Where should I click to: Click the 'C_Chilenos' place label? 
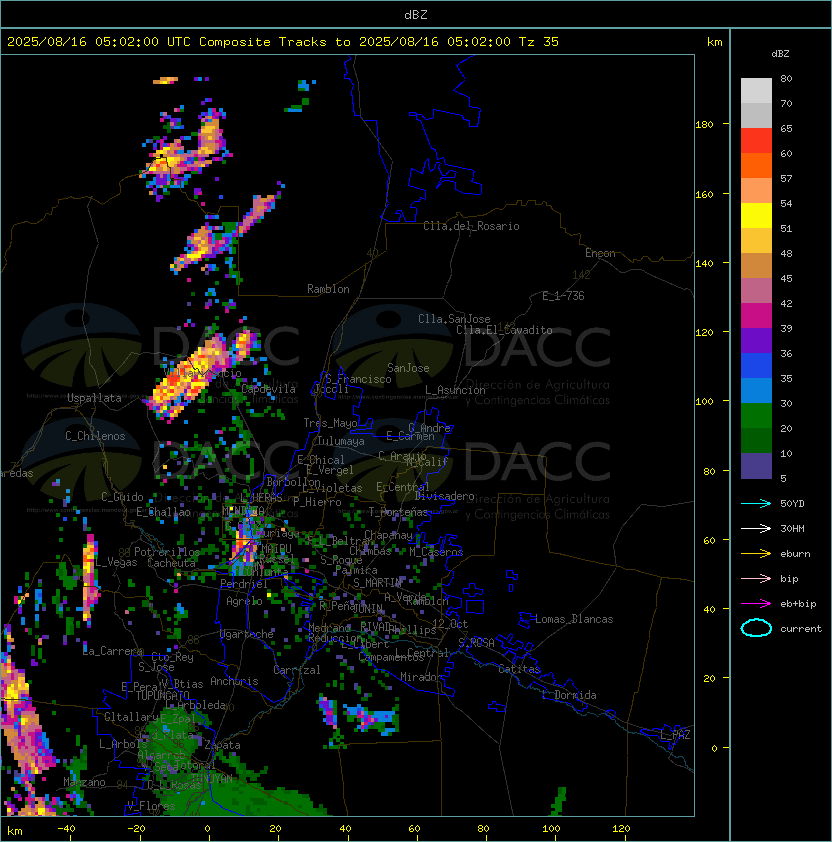tap(95, 436)
